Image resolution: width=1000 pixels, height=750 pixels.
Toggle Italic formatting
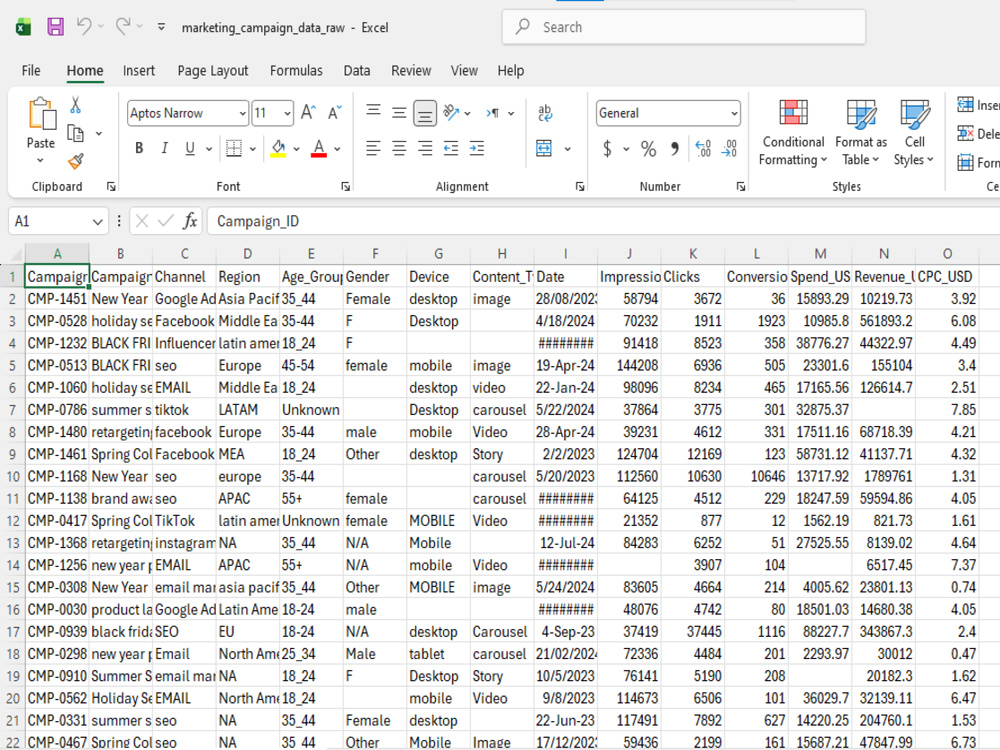pyautogui.click(x=165, y=149)
